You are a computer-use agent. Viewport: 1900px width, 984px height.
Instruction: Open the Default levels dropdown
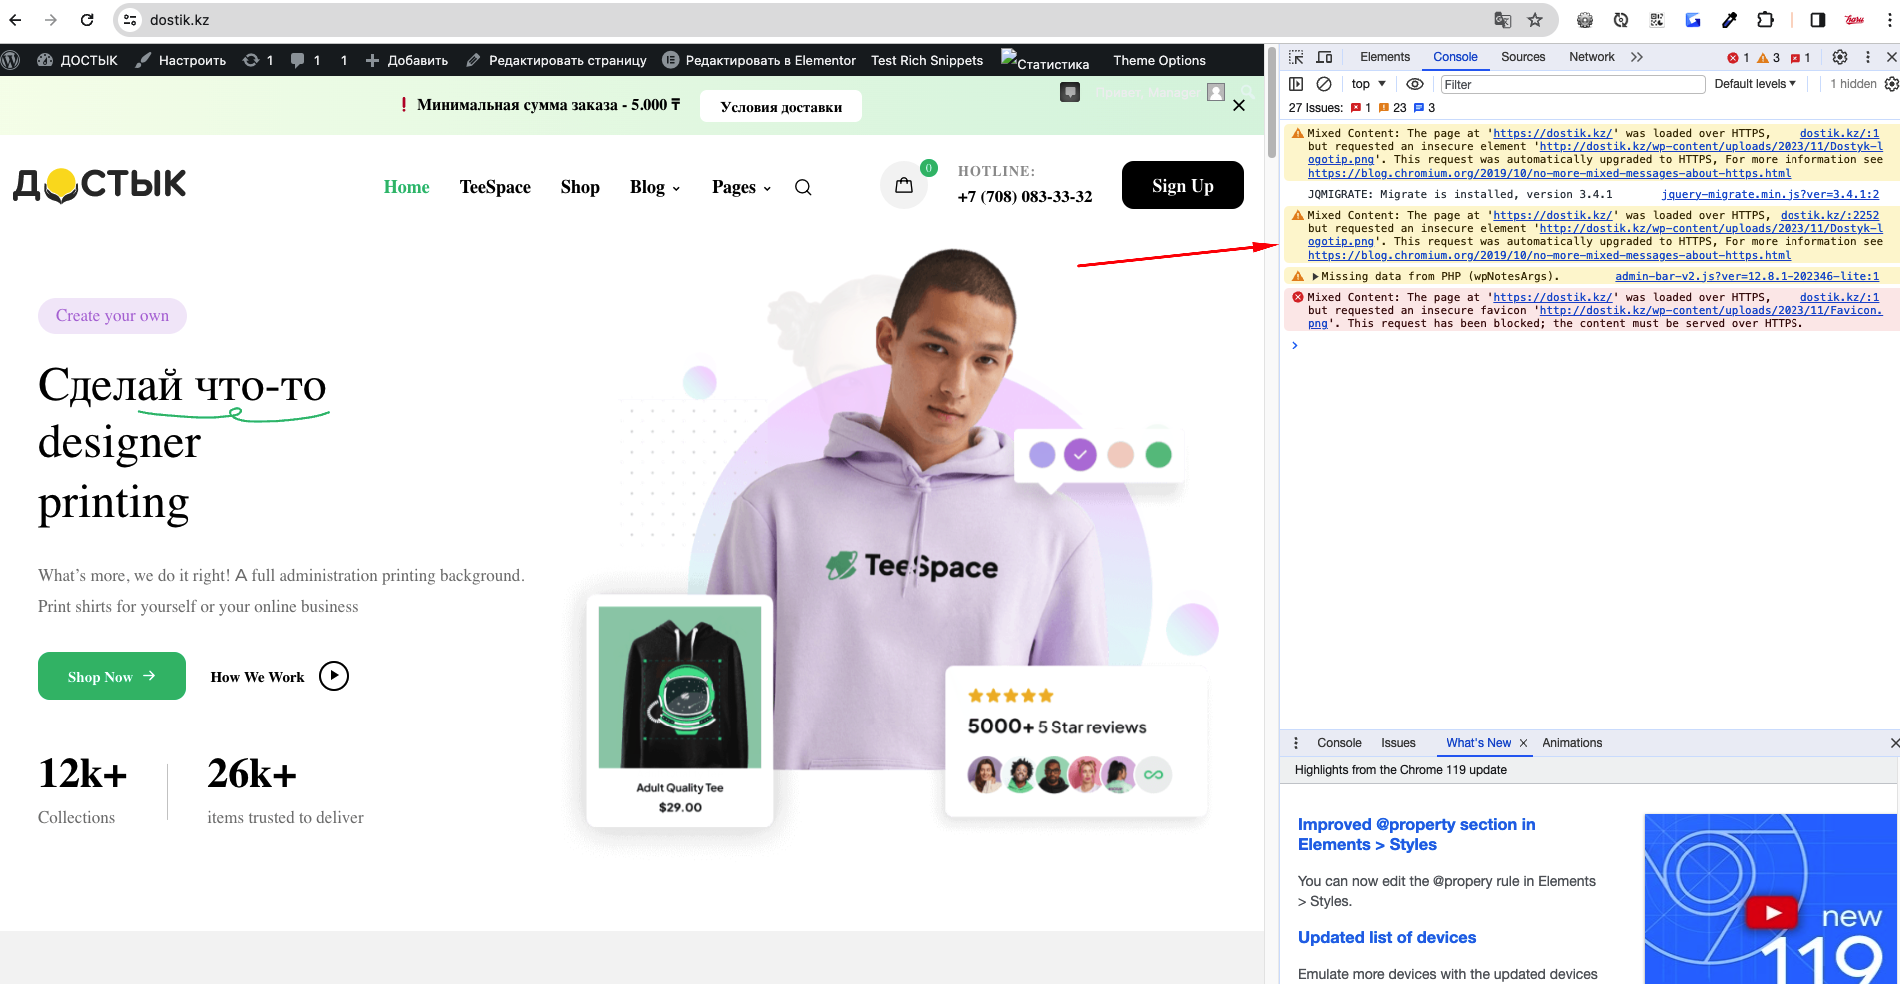click(1755, 84)
